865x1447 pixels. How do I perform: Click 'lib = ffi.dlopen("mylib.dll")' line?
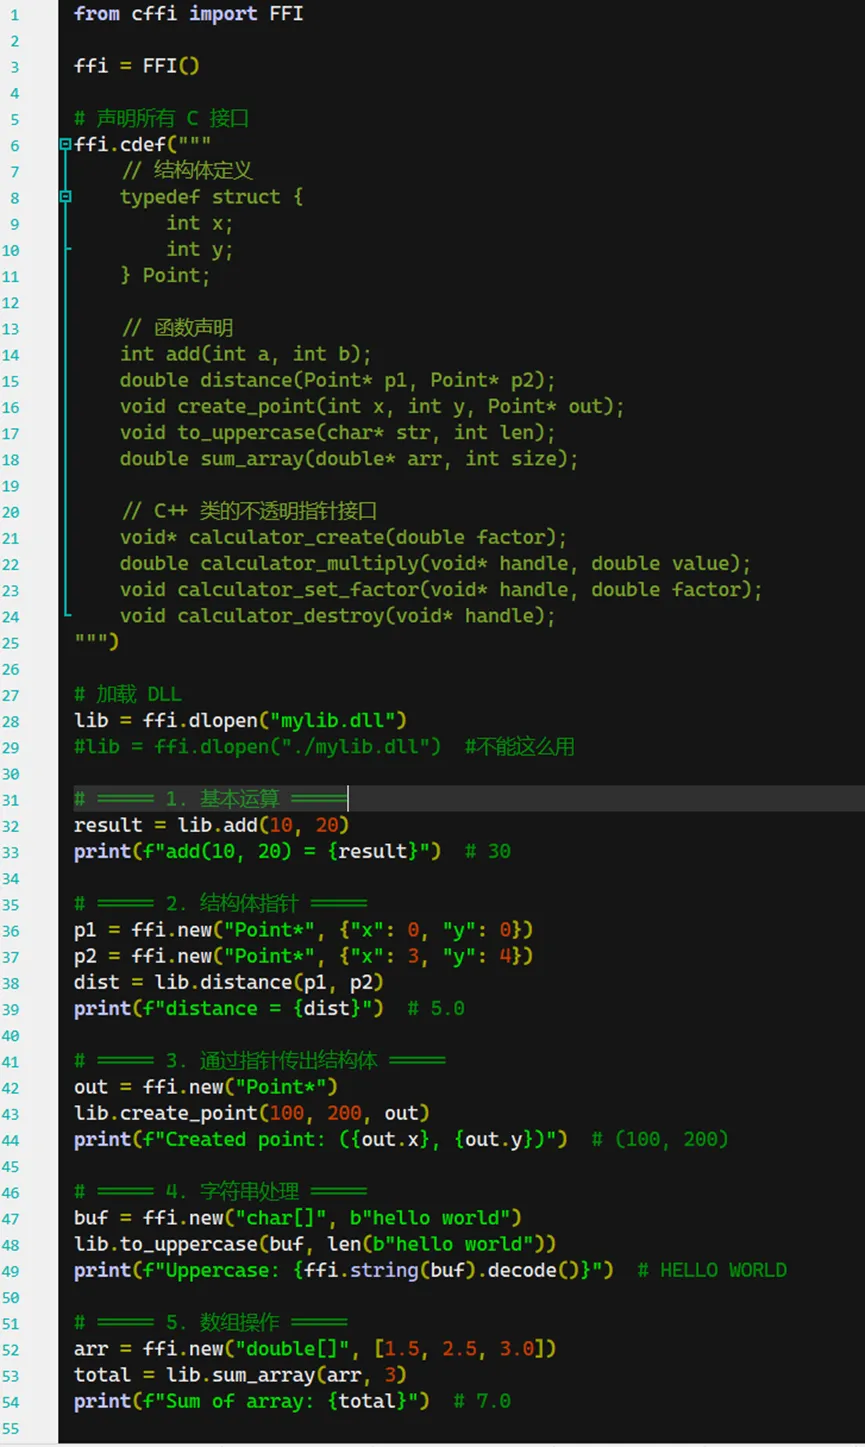tap(241, 720)
